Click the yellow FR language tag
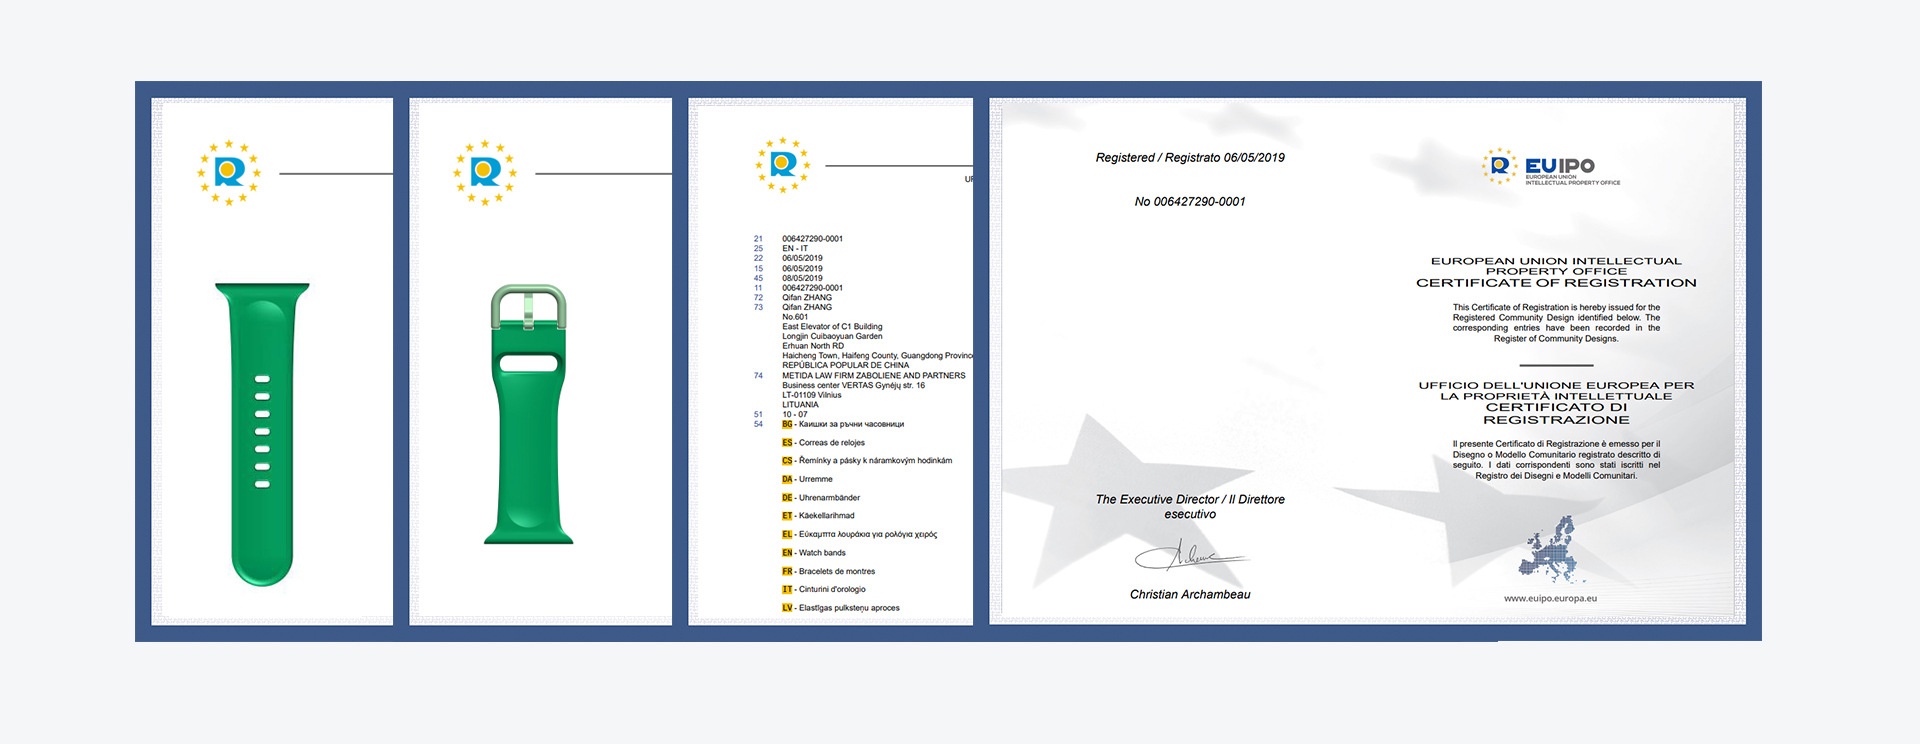The image size is (1920, 744). 787,572
